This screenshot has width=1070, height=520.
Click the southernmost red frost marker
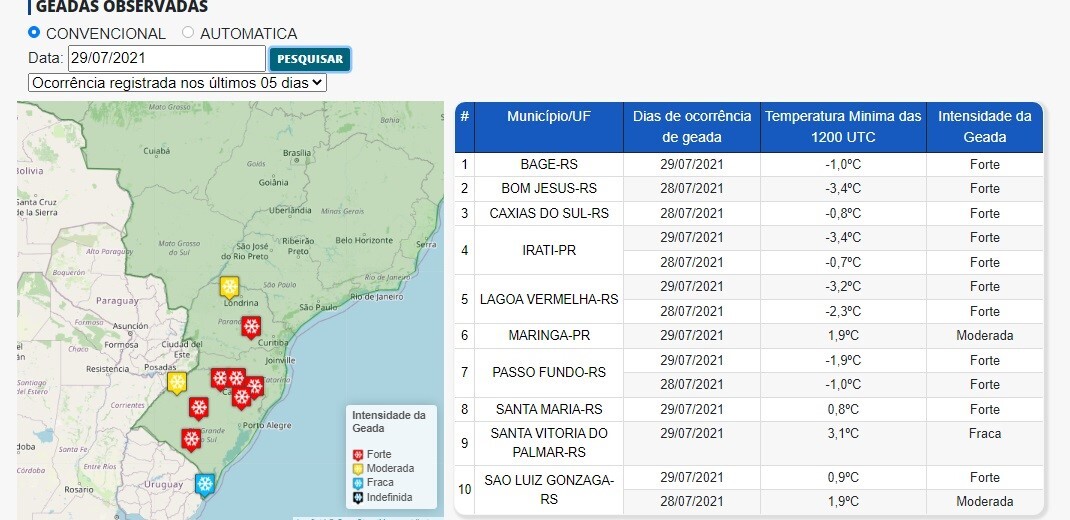point(190,438)
